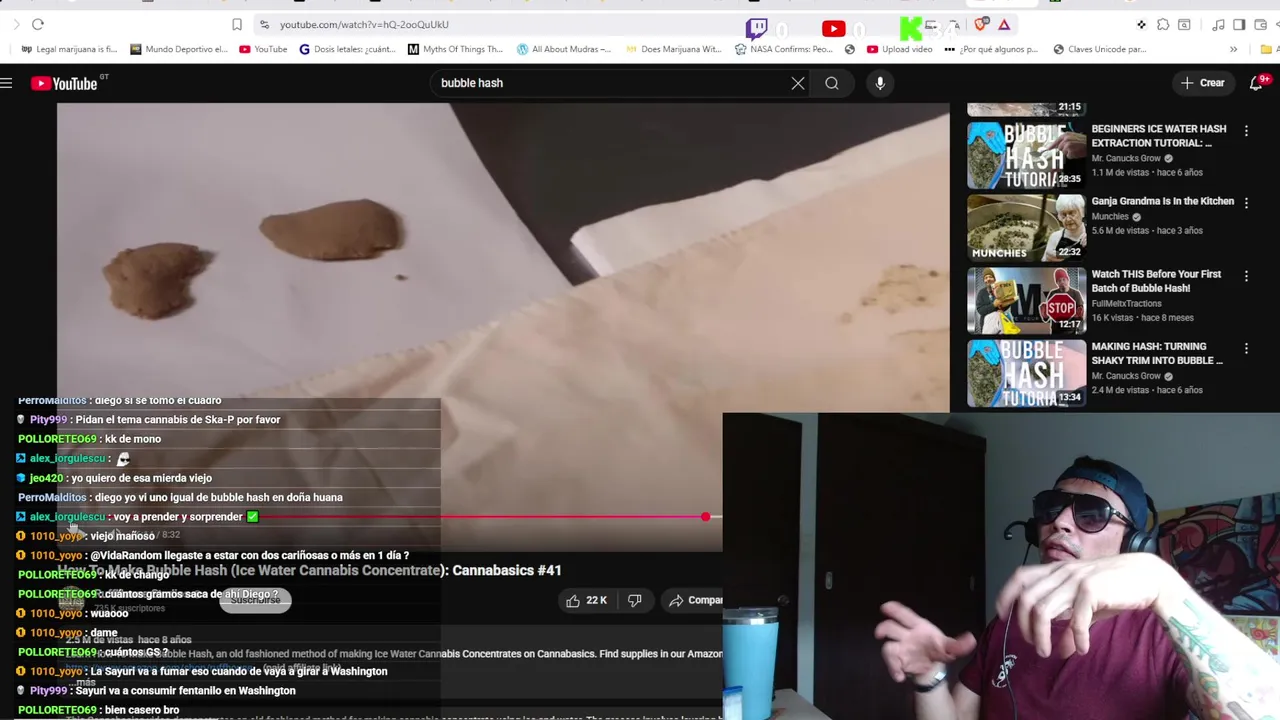Open the YouTube hamburger guide menu
The height and width of the screenshot is (720, 1280).
pyautogui.click(x=6, y=83)
